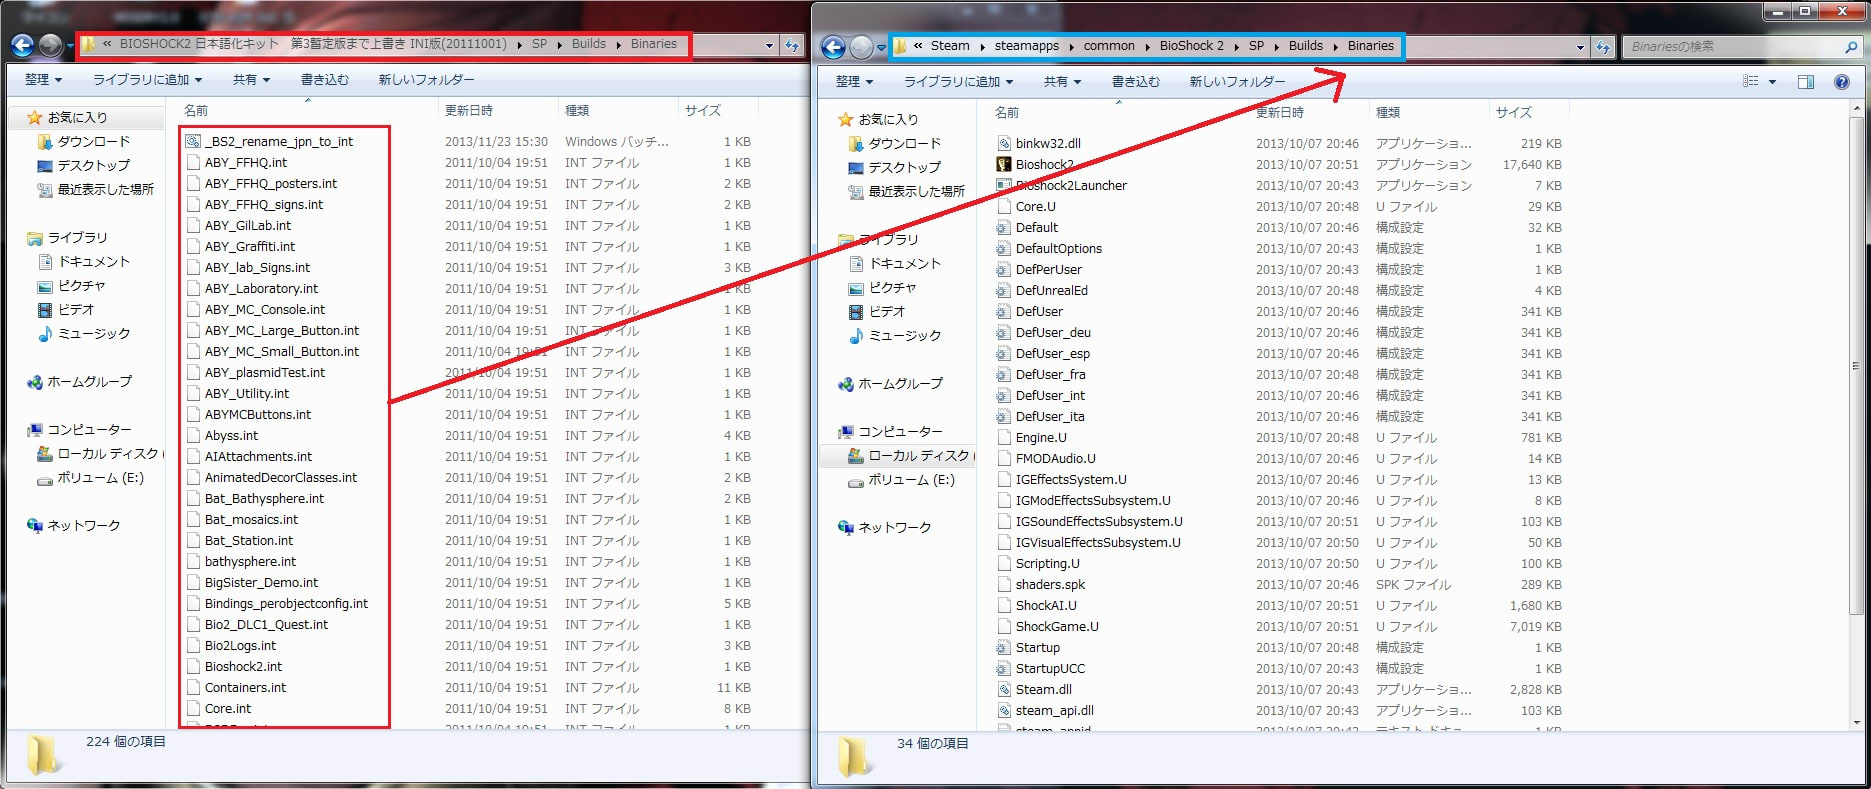Click refresh button in right window address bar
The width and height of the screenshot is (1871, 789).
coord(1603,47)
